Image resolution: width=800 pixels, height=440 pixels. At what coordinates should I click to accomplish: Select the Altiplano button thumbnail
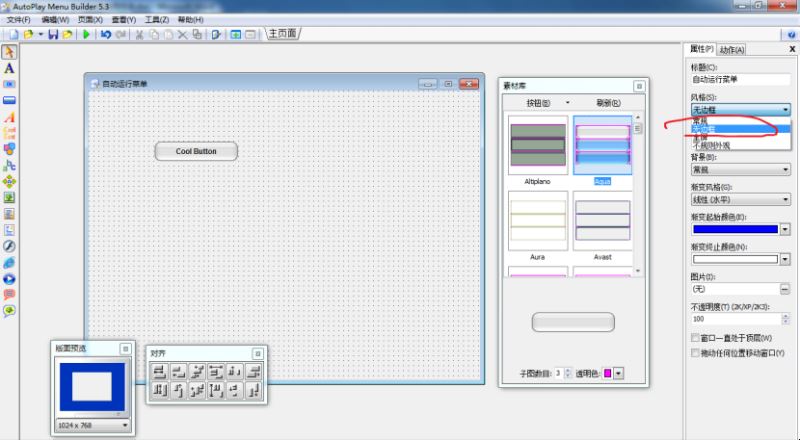point(538,145)
